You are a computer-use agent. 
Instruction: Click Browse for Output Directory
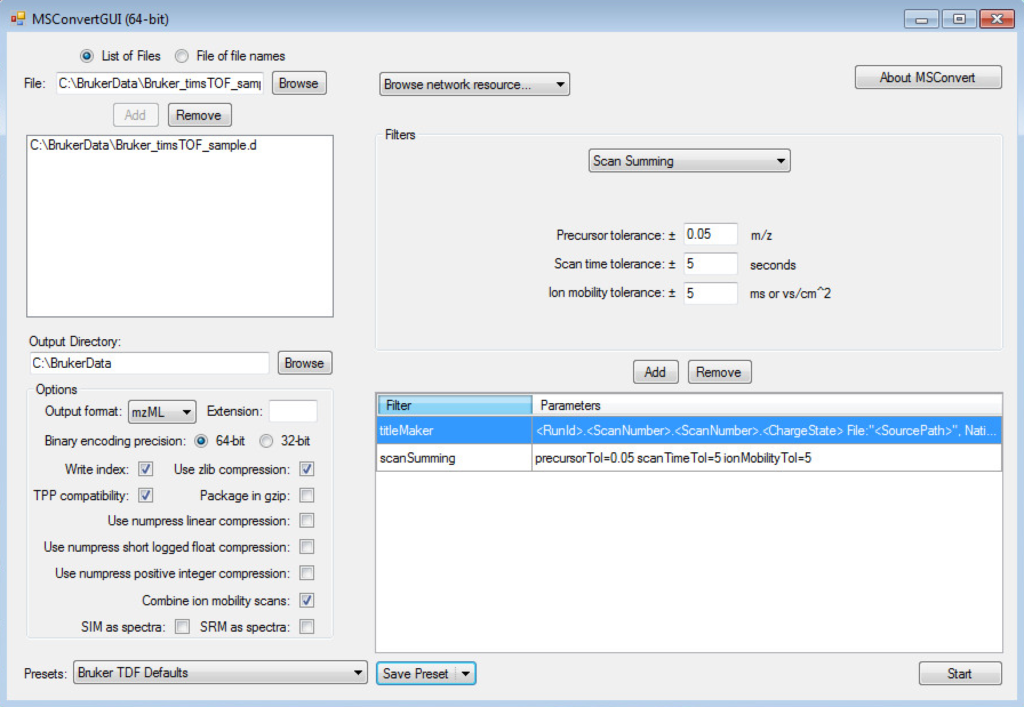pos(304,363)
